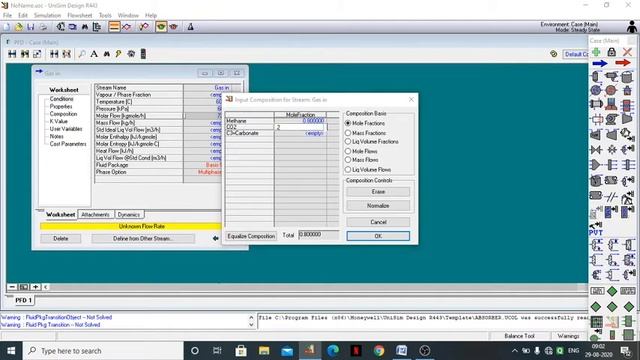The image size is (640, 360).
Task: Switch to the Dynamics tab
Action: pyautogui.click(x=129, y=214)
